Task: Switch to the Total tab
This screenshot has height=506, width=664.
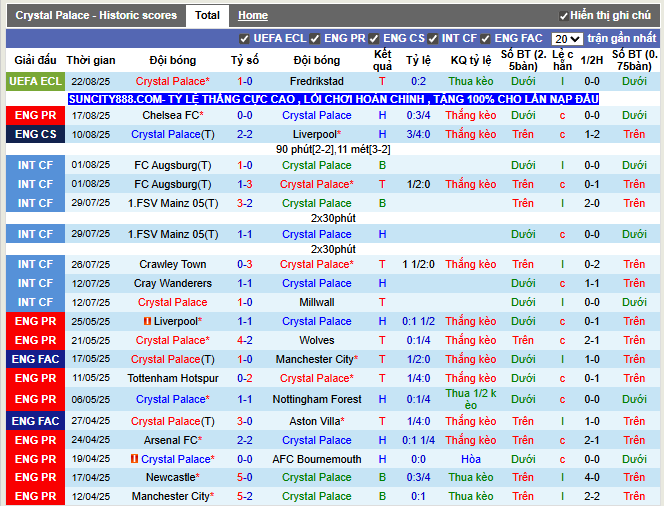Action: click(x=207, y=16)
